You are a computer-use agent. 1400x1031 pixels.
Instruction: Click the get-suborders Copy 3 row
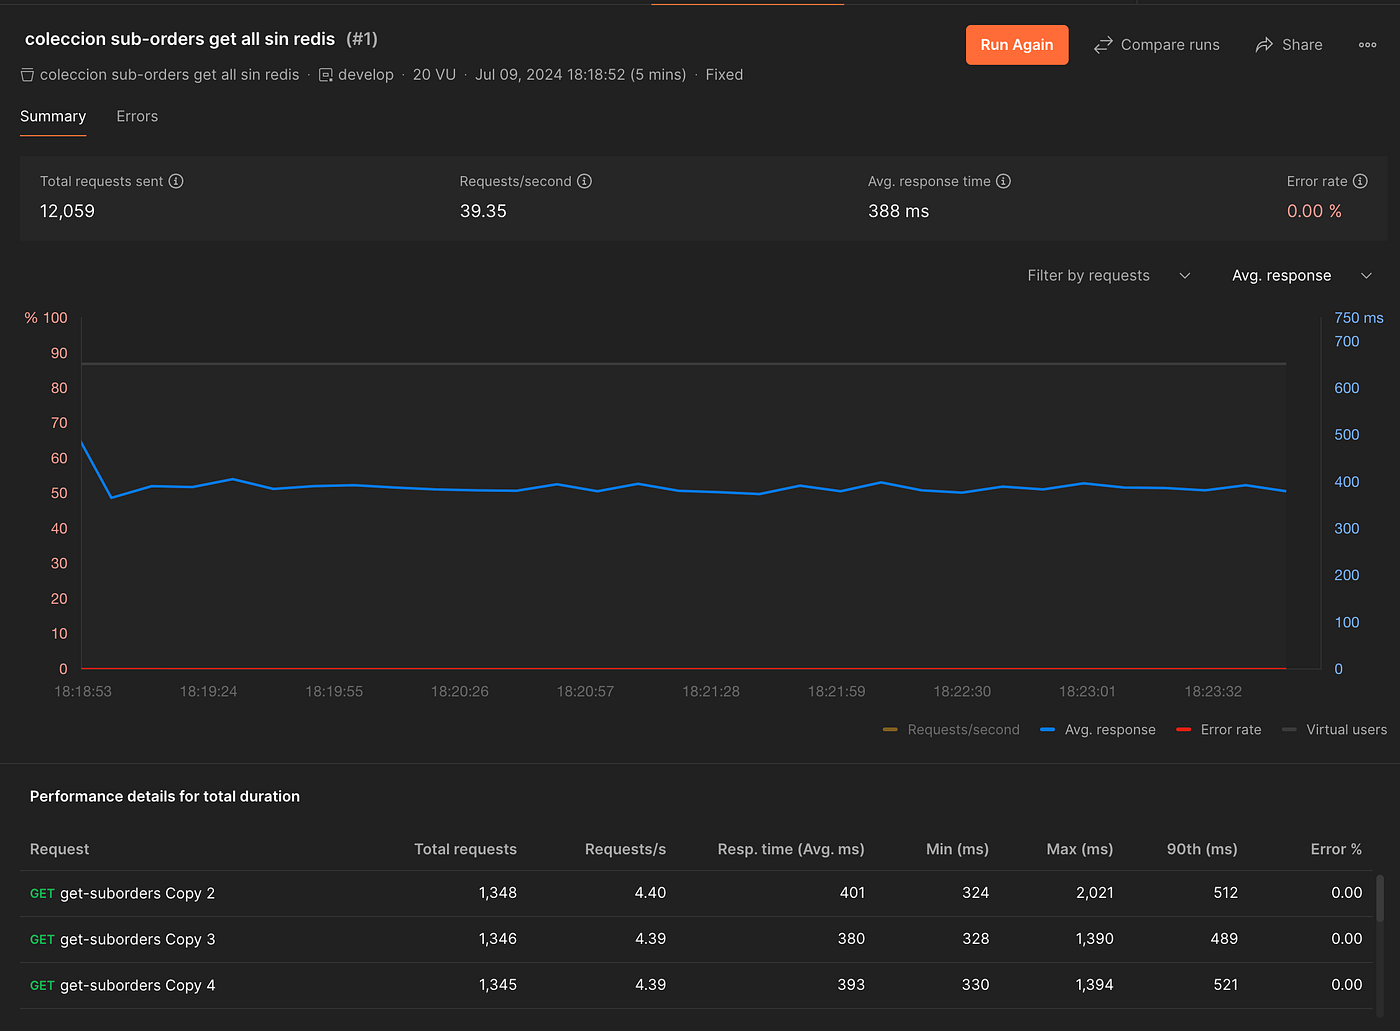click(696, 939)
